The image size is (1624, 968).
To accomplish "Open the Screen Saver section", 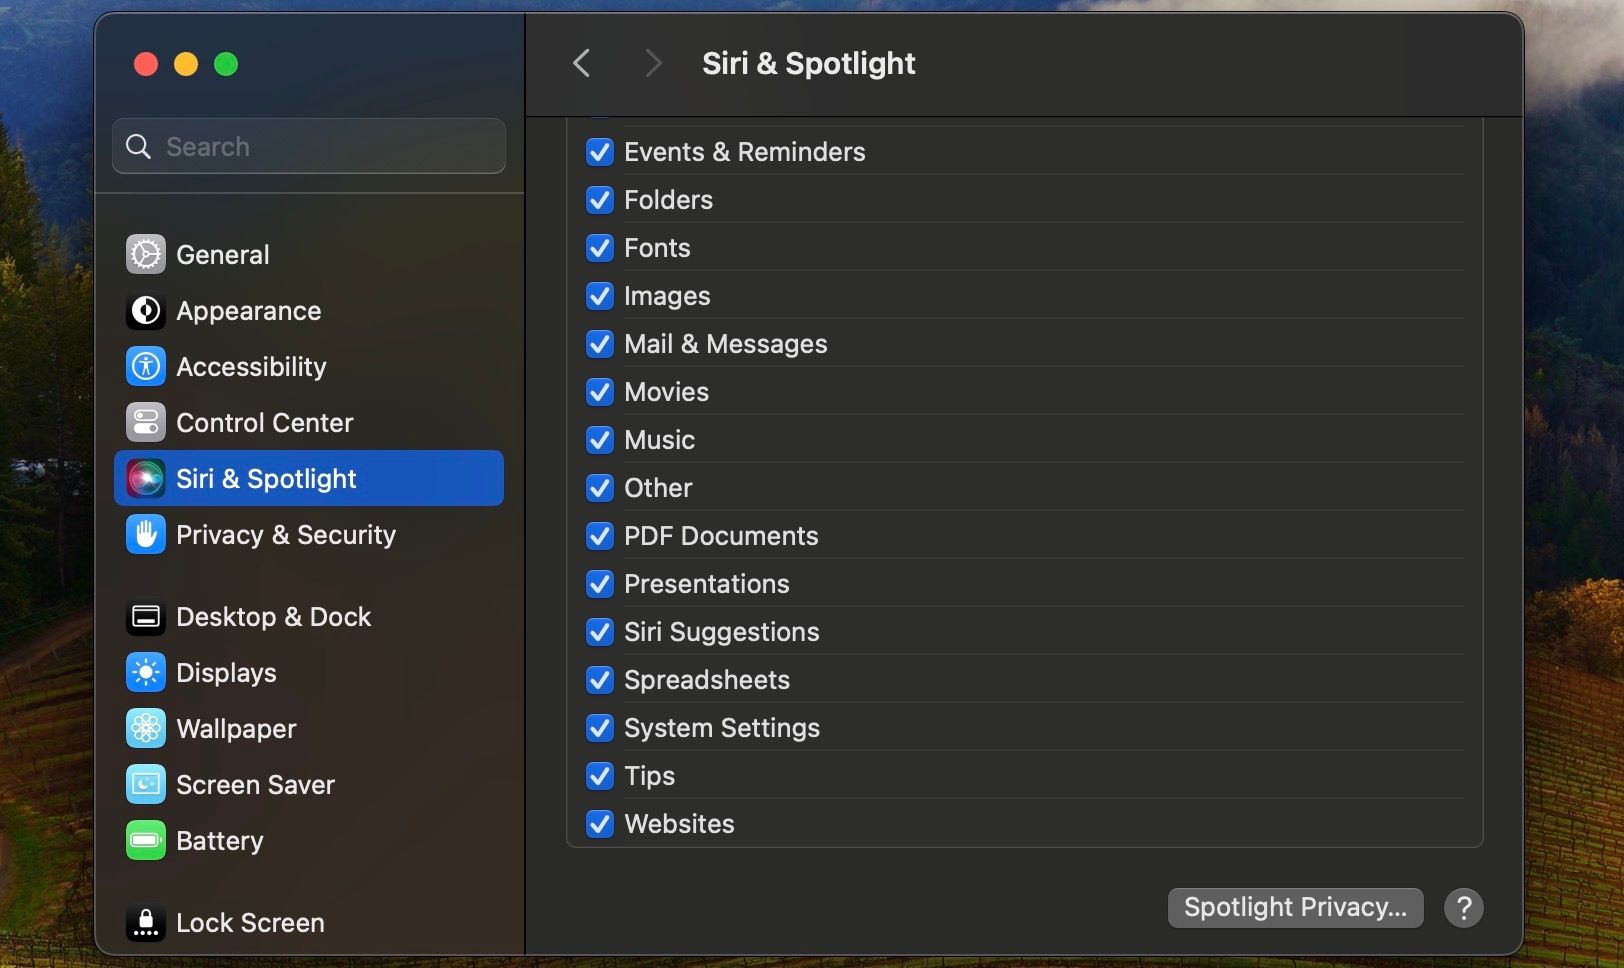I will [x=145, y=784].
